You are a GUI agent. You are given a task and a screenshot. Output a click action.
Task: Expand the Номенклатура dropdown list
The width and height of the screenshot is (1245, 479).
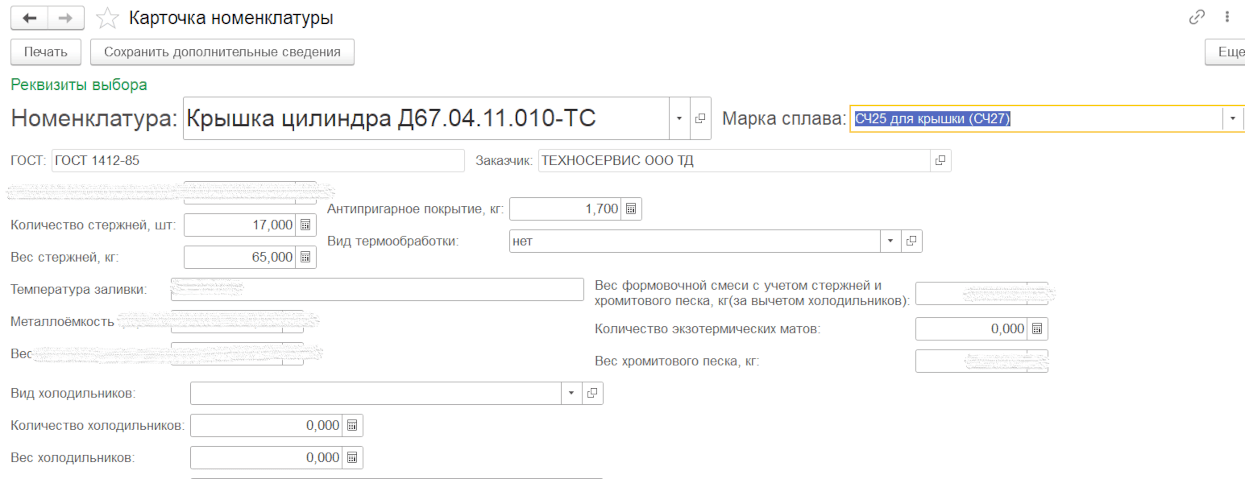[679, 119]
